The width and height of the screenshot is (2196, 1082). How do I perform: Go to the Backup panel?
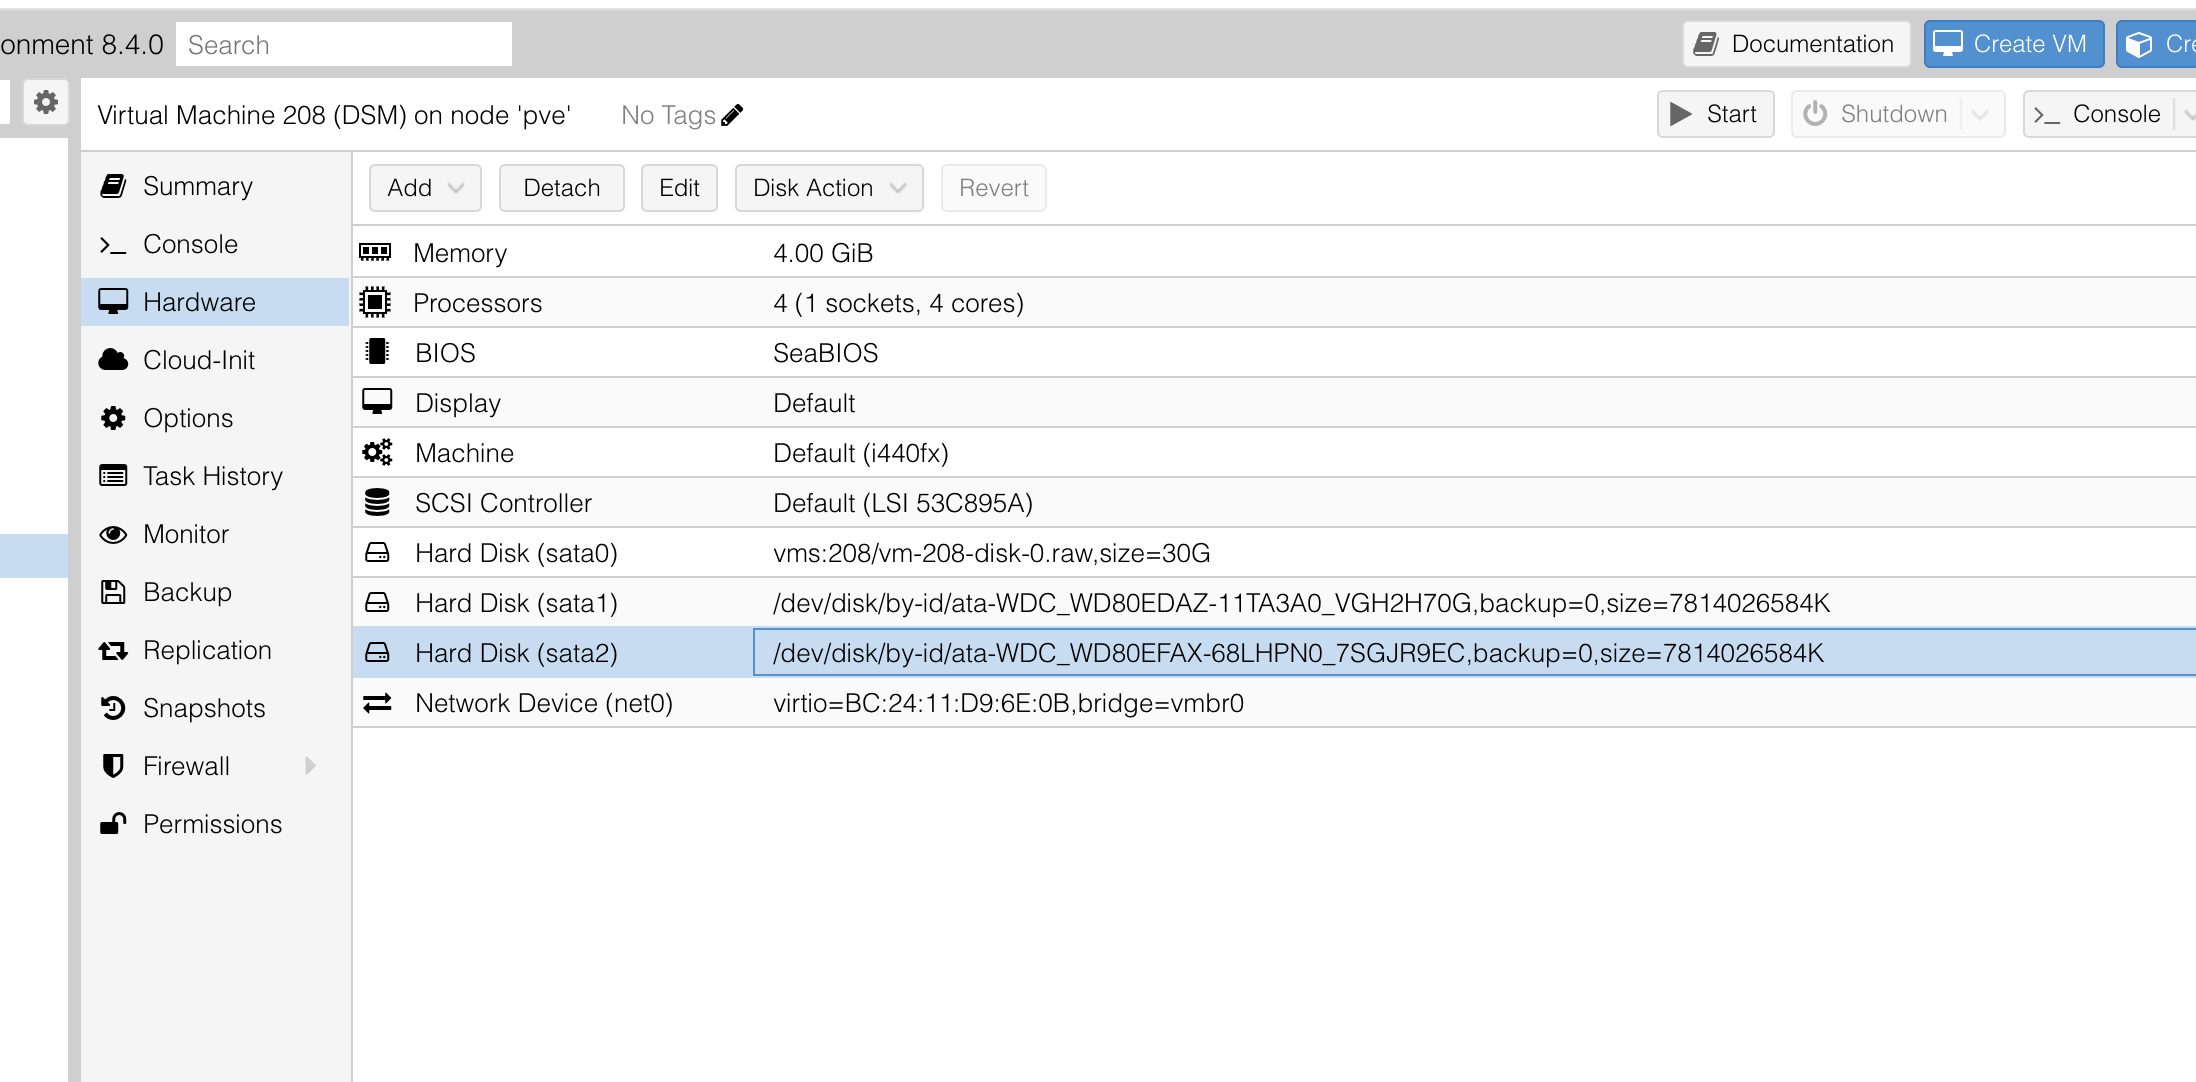click(187, 592)
